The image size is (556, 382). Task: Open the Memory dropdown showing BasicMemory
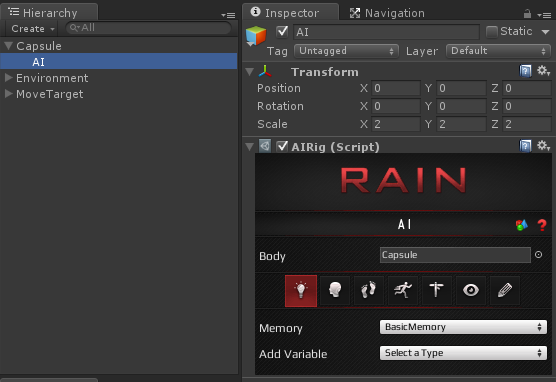pyautogui.click(x=463, y=327)
